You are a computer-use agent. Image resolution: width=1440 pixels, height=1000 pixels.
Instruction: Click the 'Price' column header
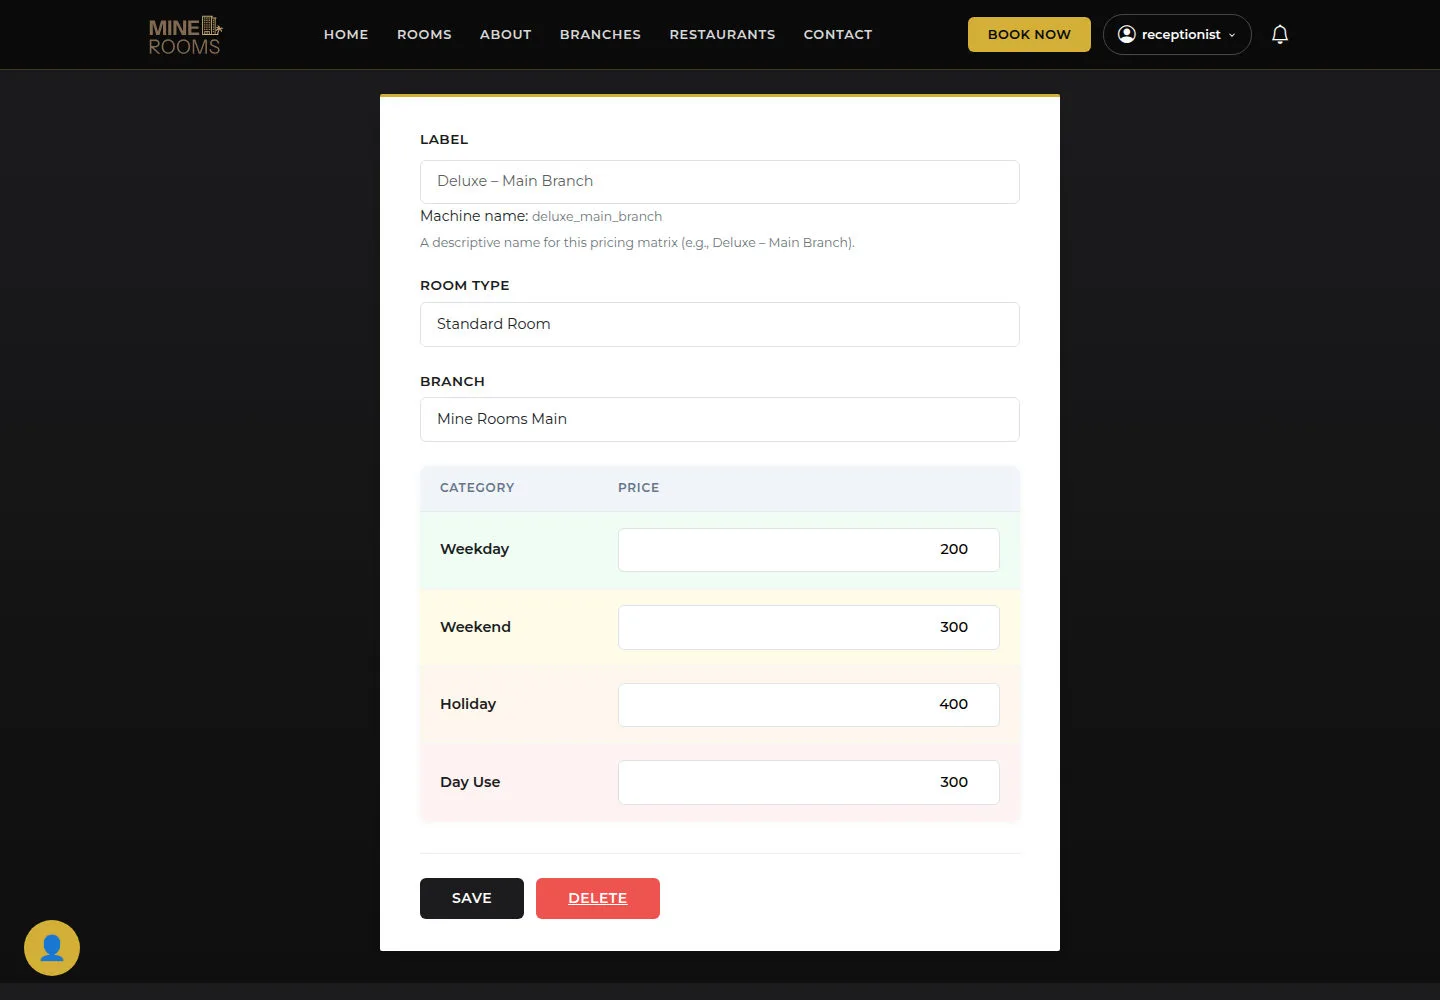638,488
